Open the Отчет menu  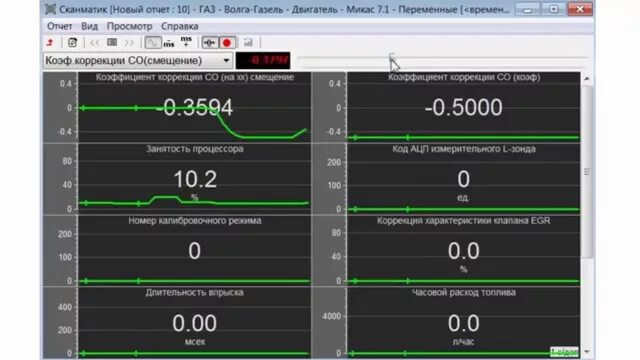60,26
